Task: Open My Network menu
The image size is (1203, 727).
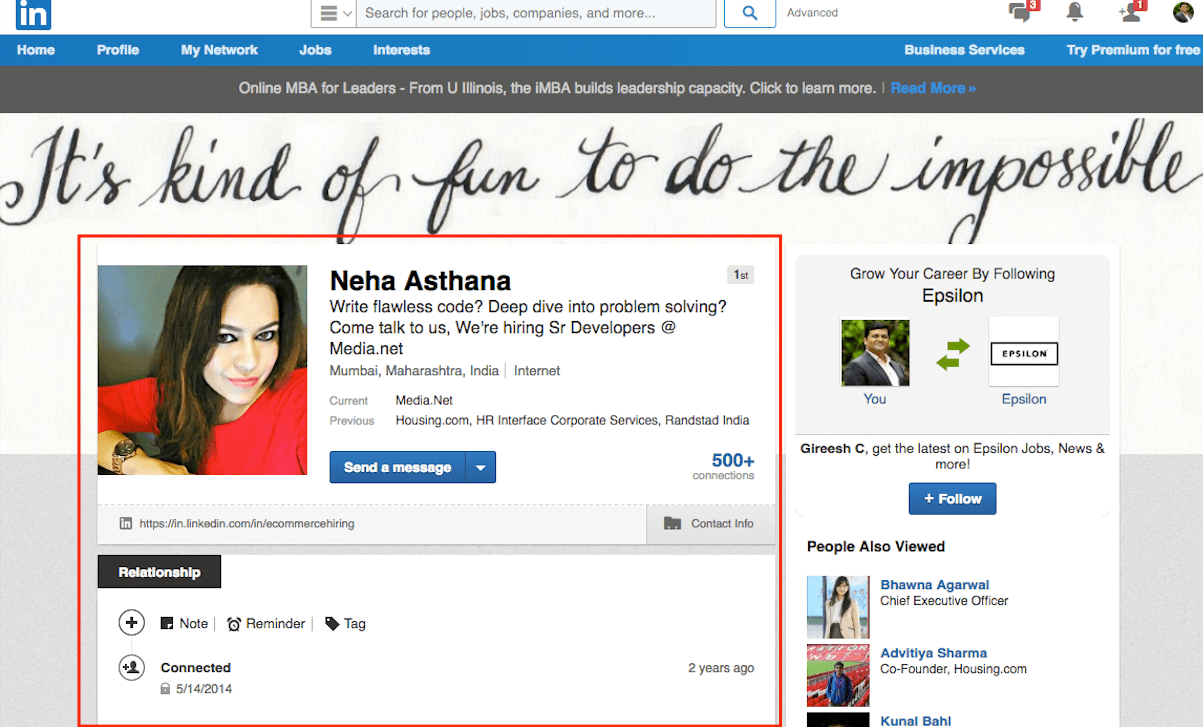Action: tap(219, 50)
